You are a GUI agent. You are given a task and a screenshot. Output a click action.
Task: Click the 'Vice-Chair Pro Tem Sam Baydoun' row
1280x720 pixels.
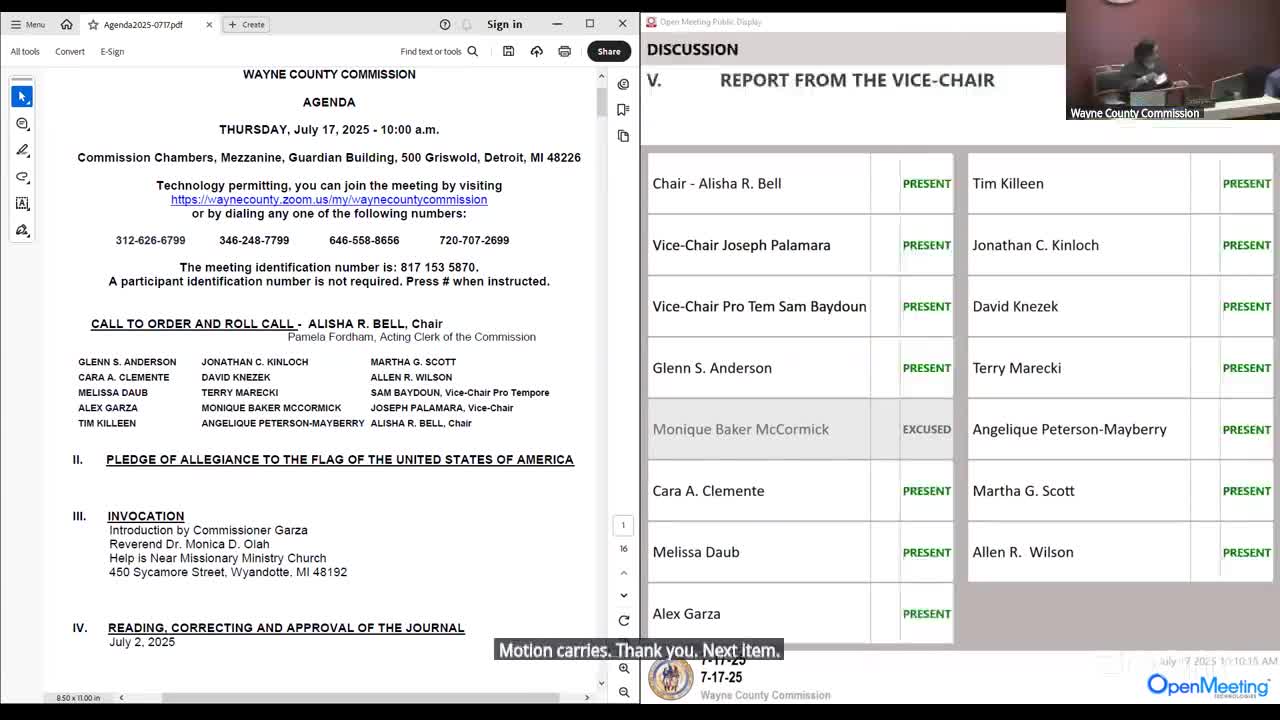pyautogui.click(x=800, y=306)
